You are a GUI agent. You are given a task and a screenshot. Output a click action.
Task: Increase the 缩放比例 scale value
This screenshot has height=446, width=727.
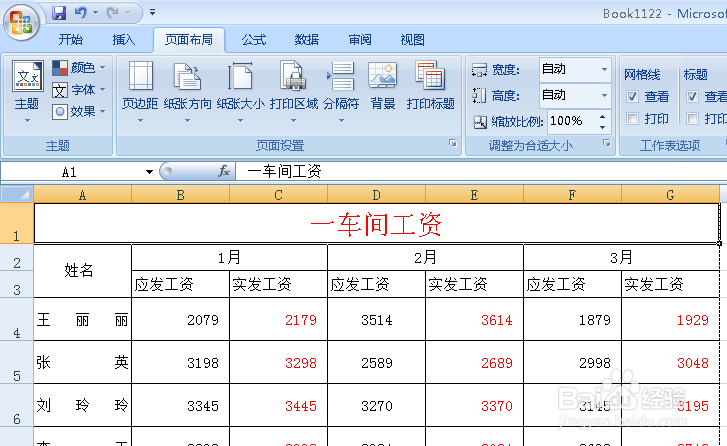pos(602,117)
